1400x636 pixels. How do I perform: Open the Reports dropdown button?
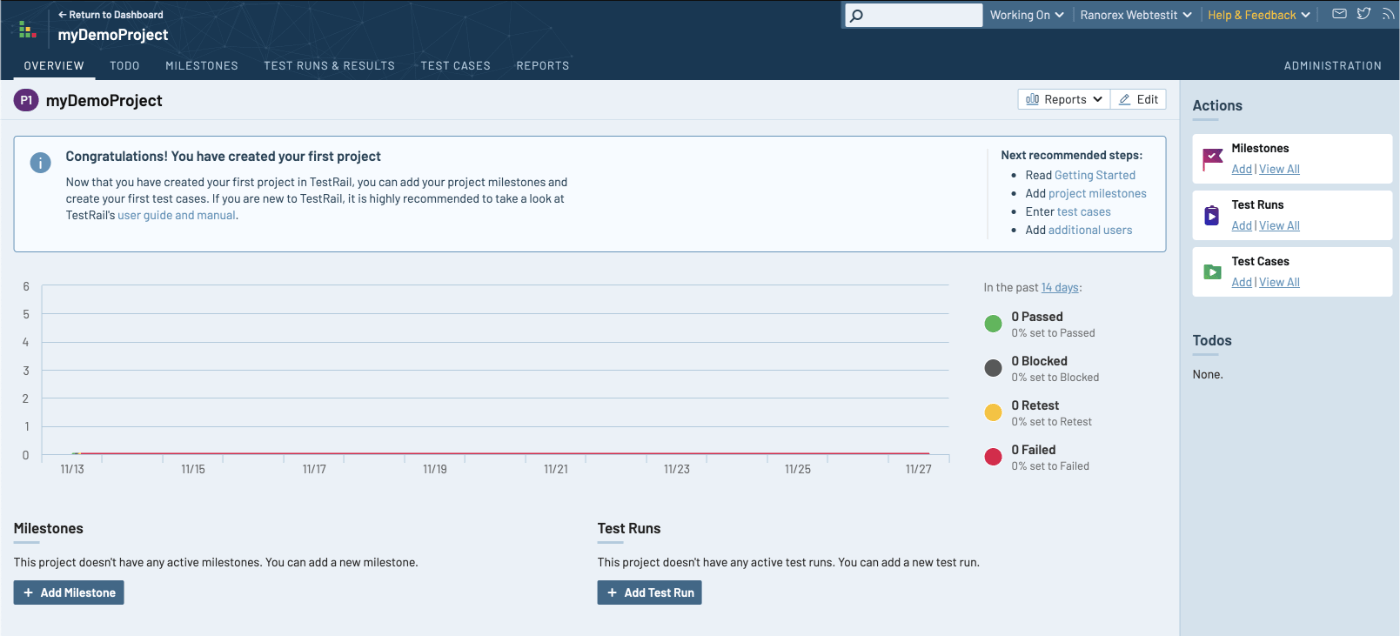(x=1064, y=99)
